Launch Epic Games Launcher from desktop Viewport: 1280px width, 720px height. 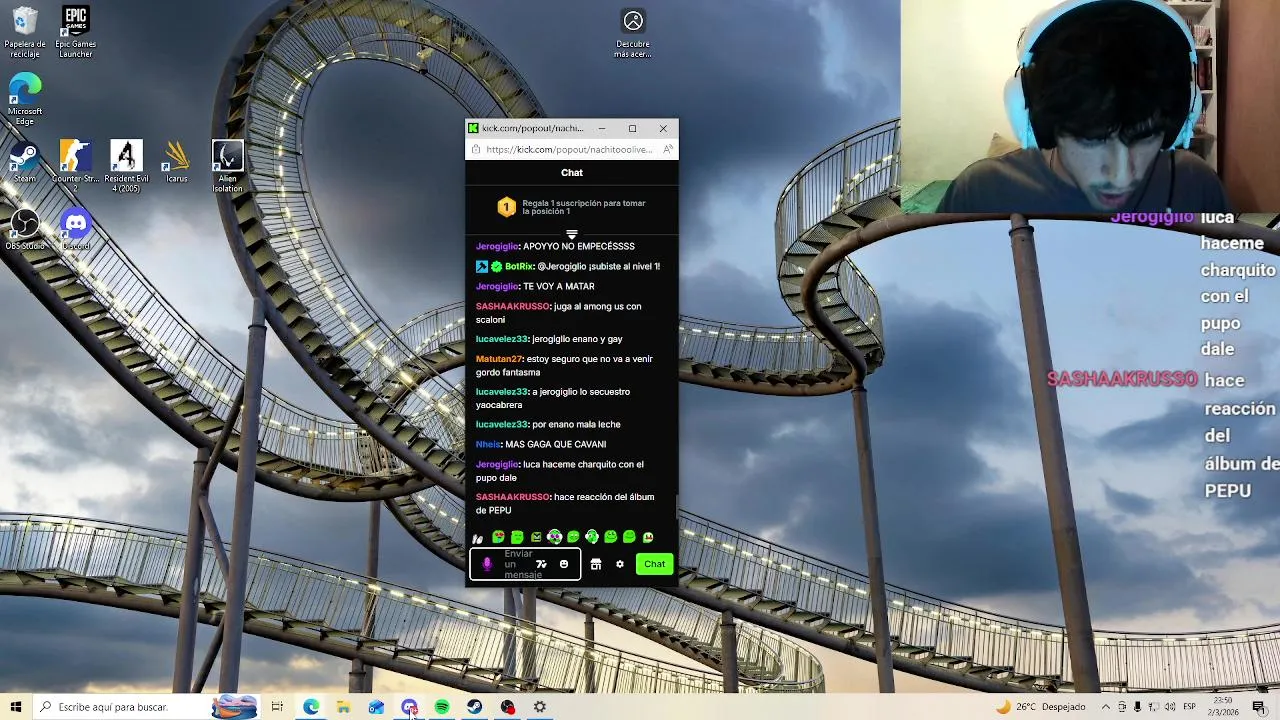pyautogui.click(x=75, y=32)
